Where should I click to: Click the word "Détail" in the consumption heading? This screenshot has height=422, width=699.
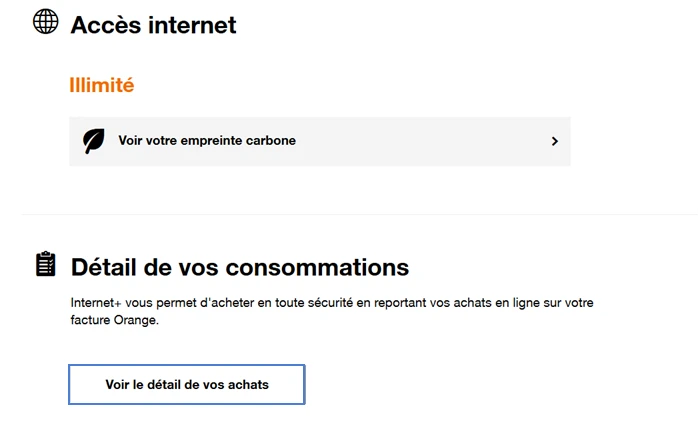click(103, 267)
